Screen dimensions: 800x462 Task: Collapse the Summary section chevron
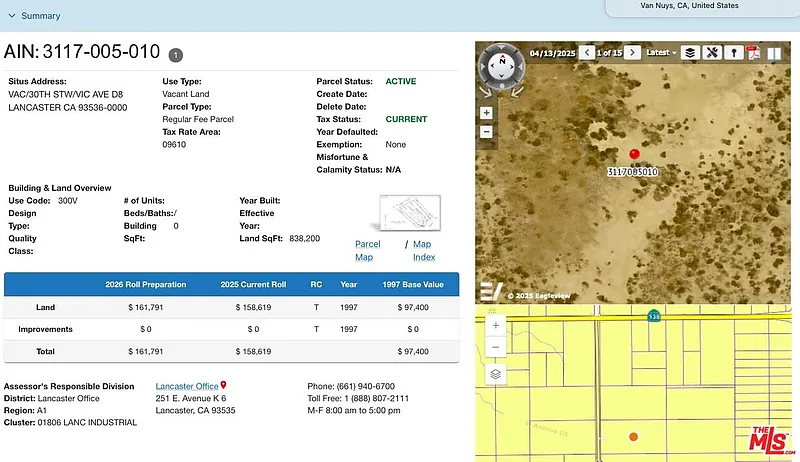pyautogui.click(x=11, y=16)
